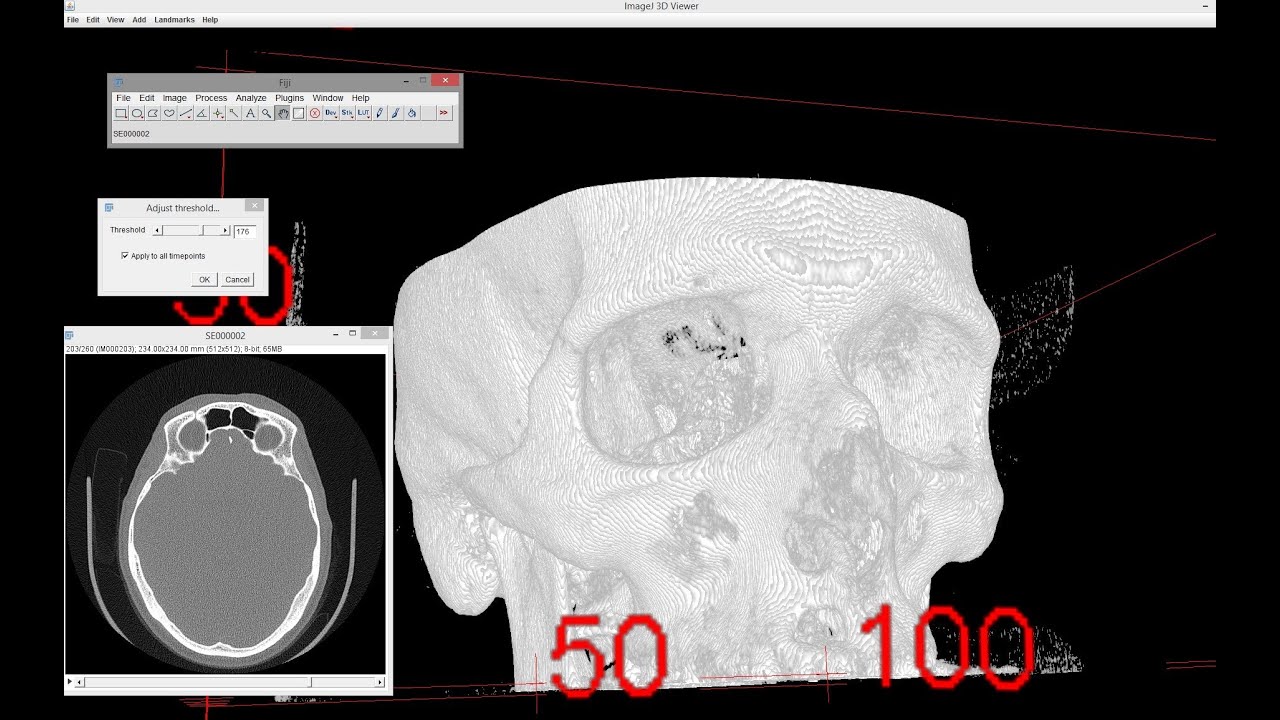
Task: Select the Polygon selection tool in Fiji
Action: pyautogui.click(x=153, y=113)
